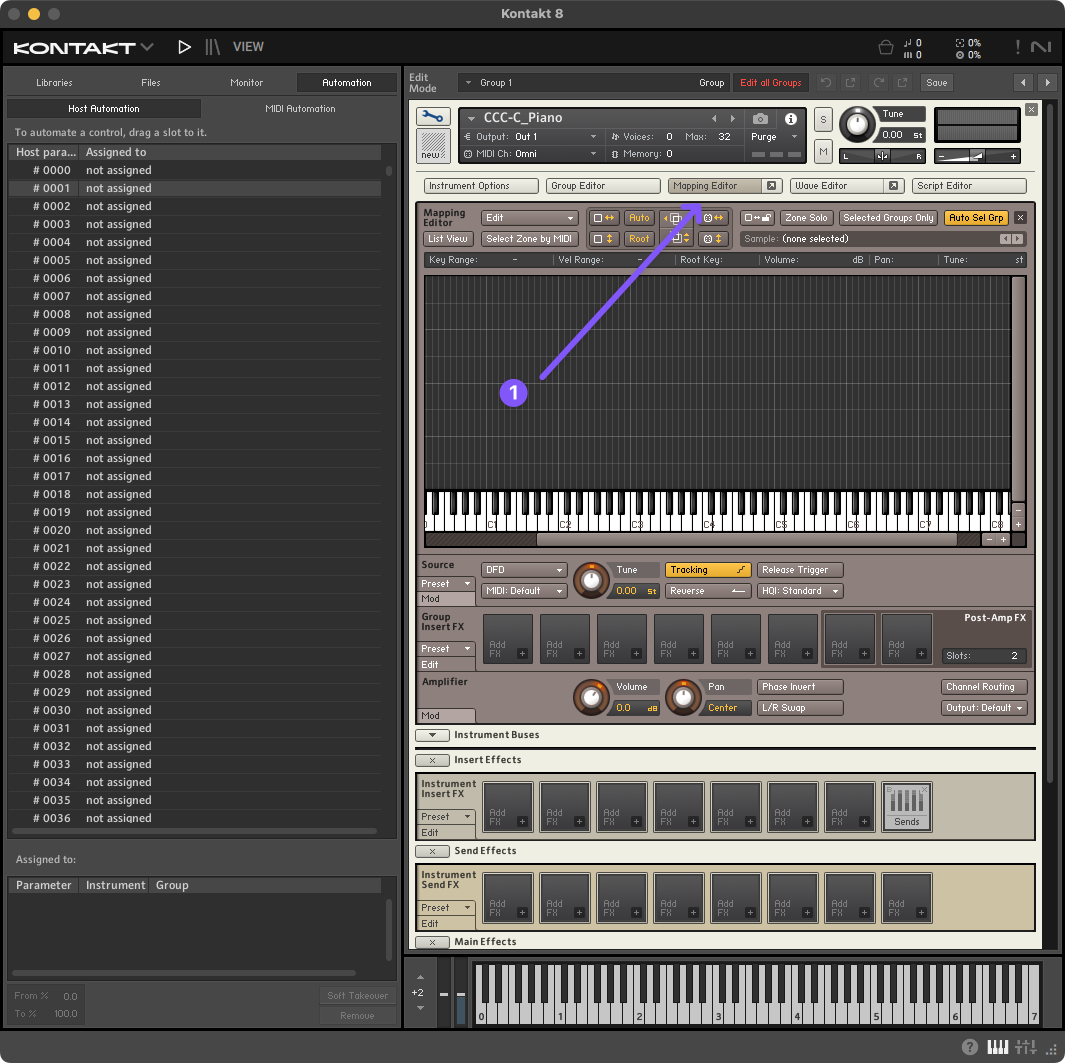The height and width of the screenshot is (1063, 1065).
Task: Open the Purge dropdown menu
Action: tap(774, 137)
